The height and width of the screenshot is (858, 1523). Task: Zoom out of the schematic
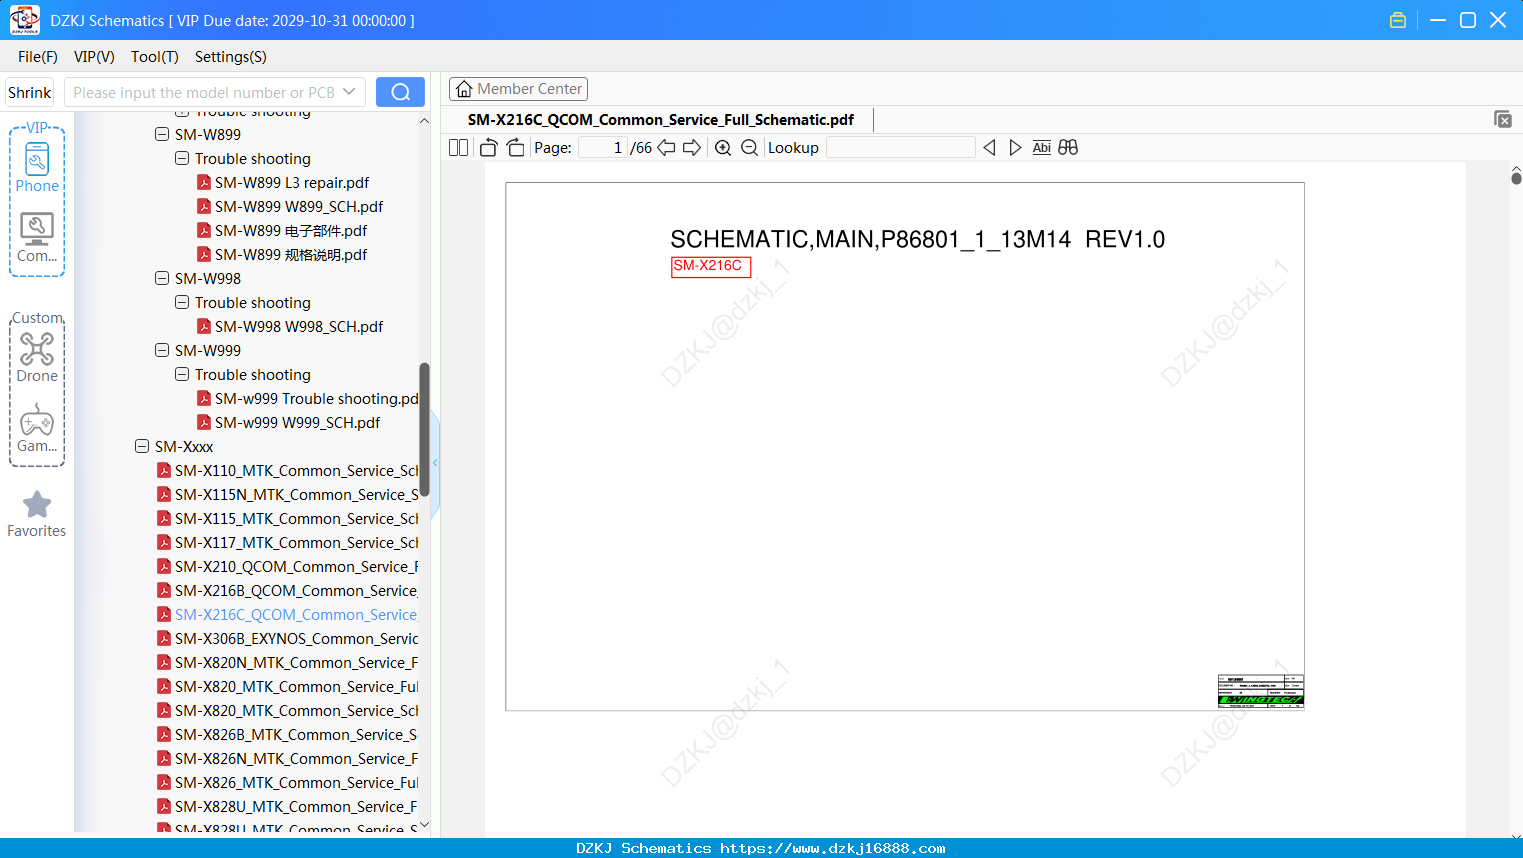coord(749,148)
